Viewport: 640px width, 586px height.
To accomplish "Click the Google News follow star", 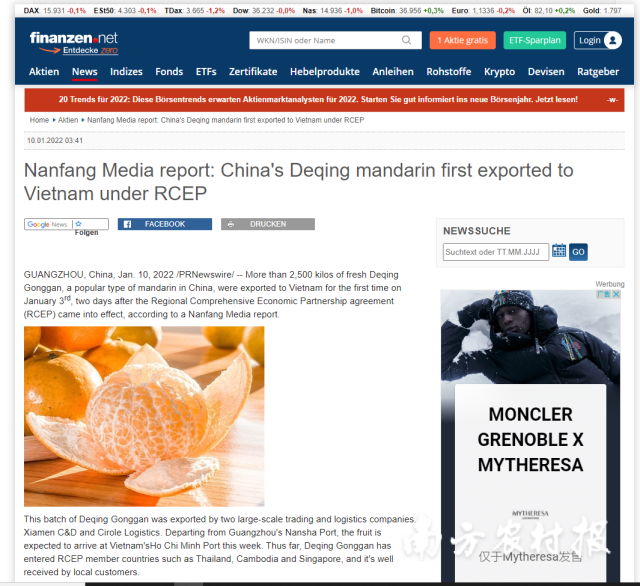I will [x=78, y=224].
